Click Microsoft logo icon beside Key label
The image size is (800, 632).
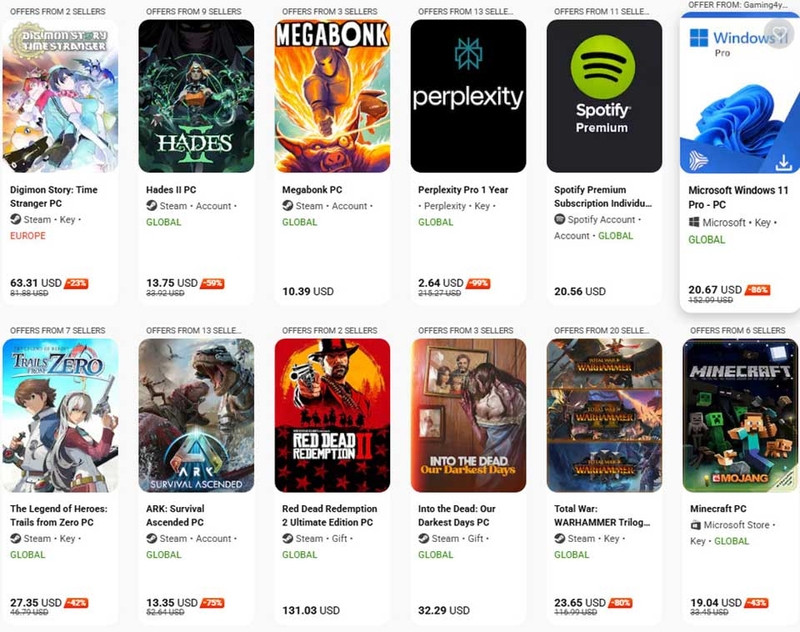[x=694, y=223]
